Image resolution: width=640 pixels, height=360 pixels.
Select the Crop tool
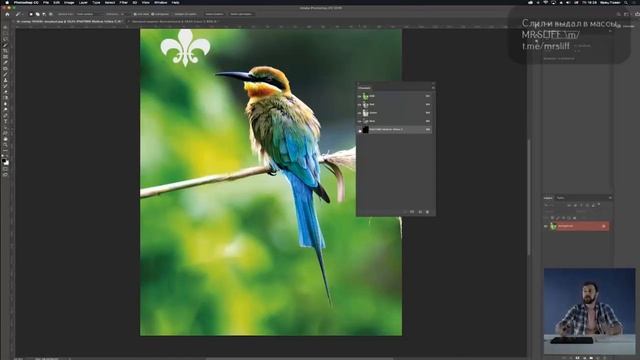coord(5,51)
